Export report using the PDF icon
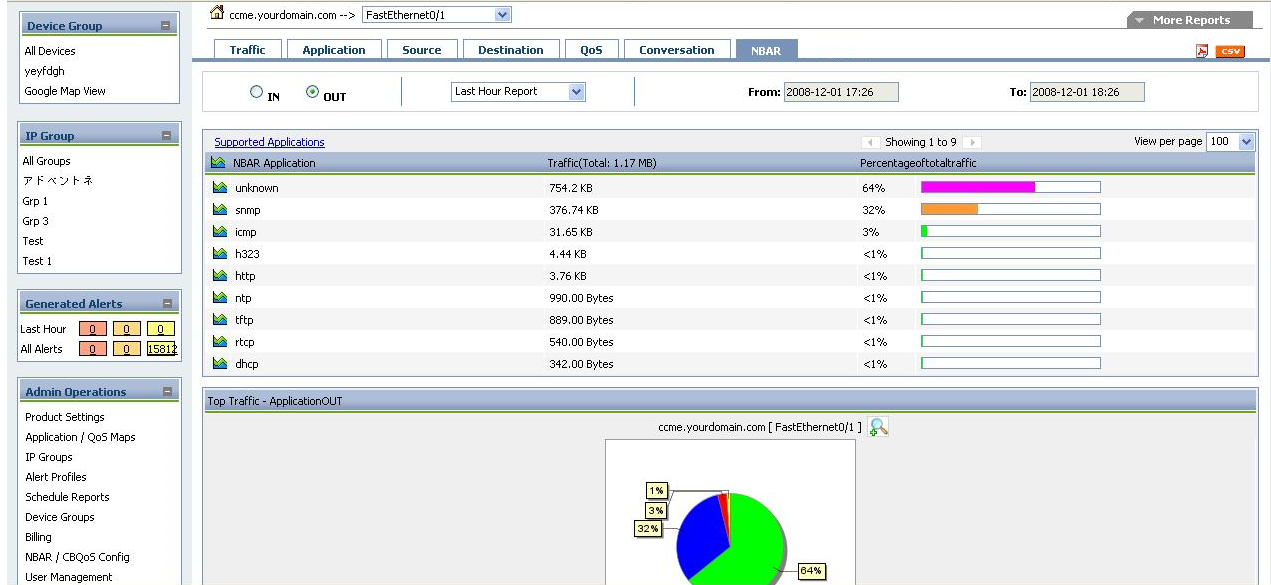Screen dimensions: 1271x585 (1202, 52)
